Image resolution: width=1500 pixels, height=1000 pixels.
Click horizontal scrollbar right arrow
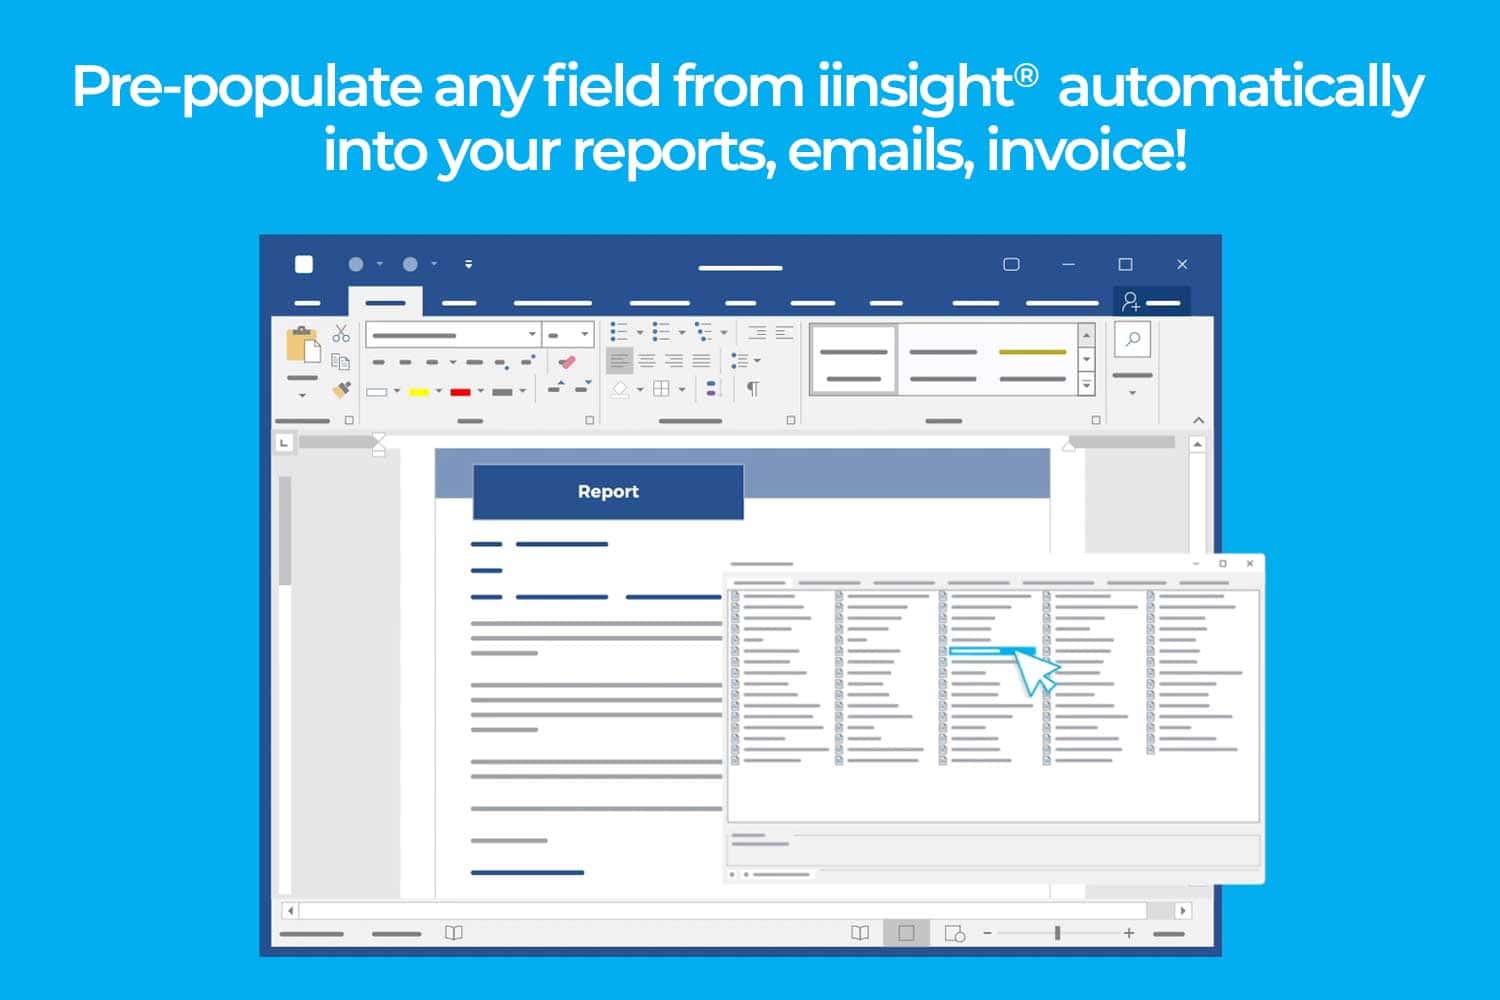coord(1183,911)
